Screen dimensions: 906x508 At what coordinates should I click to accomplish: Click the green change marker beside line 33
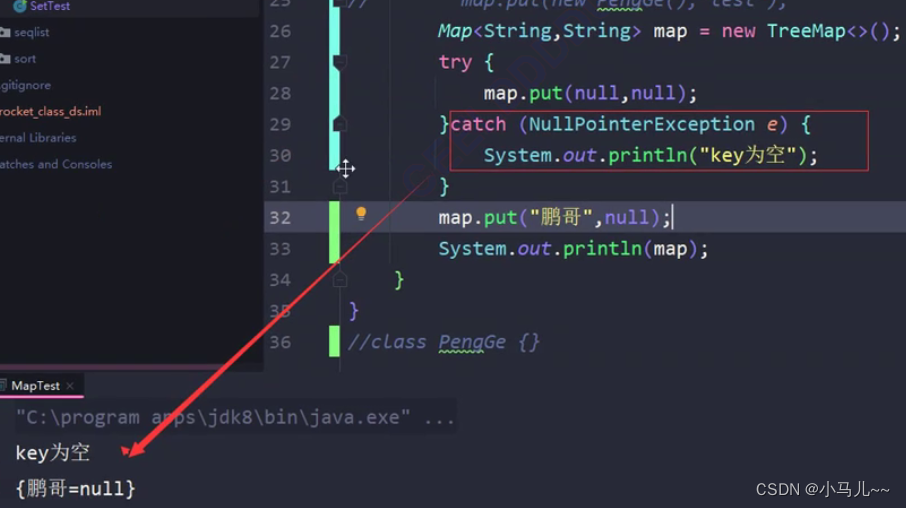335,248
